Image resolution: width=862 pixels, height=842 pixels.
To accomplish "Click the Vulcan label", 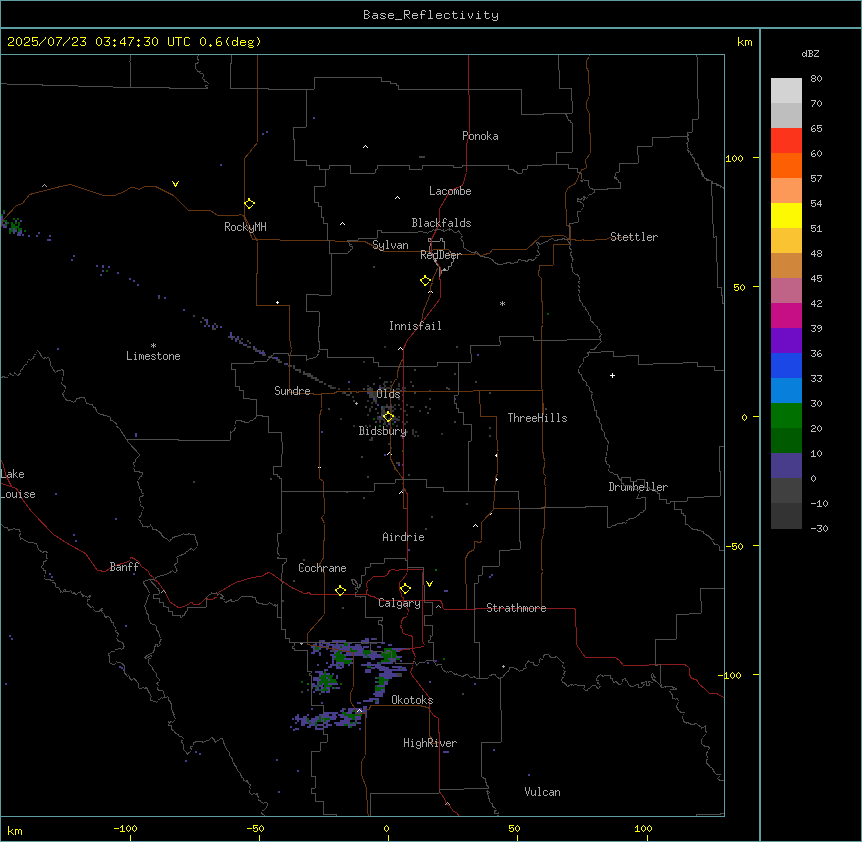I will [542, 792].
